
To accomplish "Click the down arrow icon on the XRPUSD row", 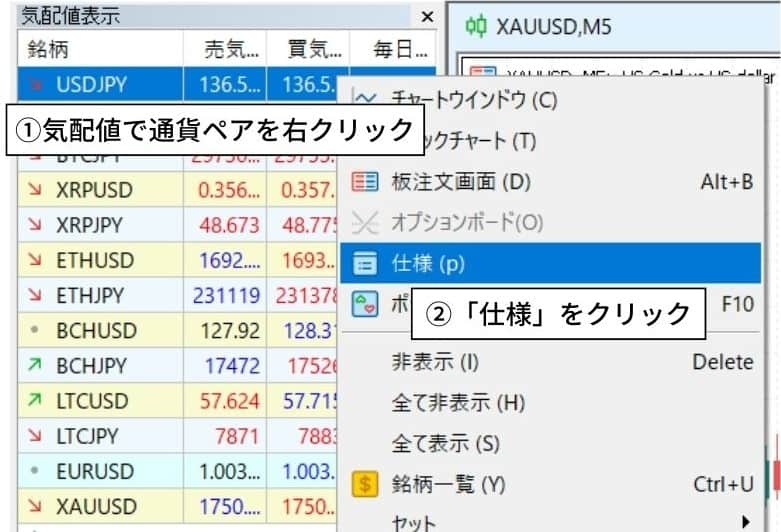I will pos(35,189).
